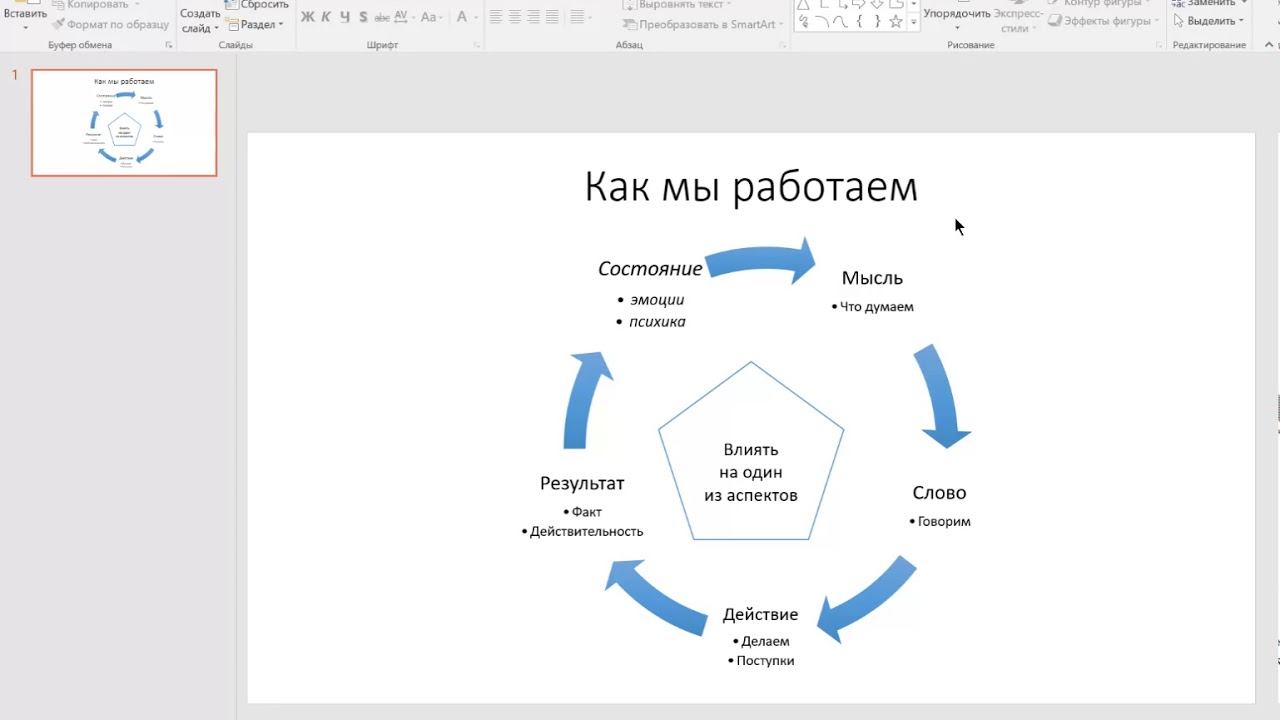Image resolution: width=1280 pixels, height=720 pixels.
Task: Click Сбросить reset slide button
Action: [x=257, y=5]
